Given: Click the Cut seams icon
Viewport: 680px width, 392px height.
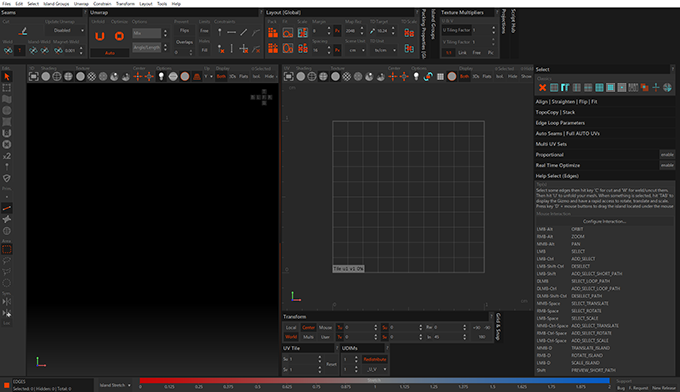Looking at the screenshot, I should click(x=23, y=31).
